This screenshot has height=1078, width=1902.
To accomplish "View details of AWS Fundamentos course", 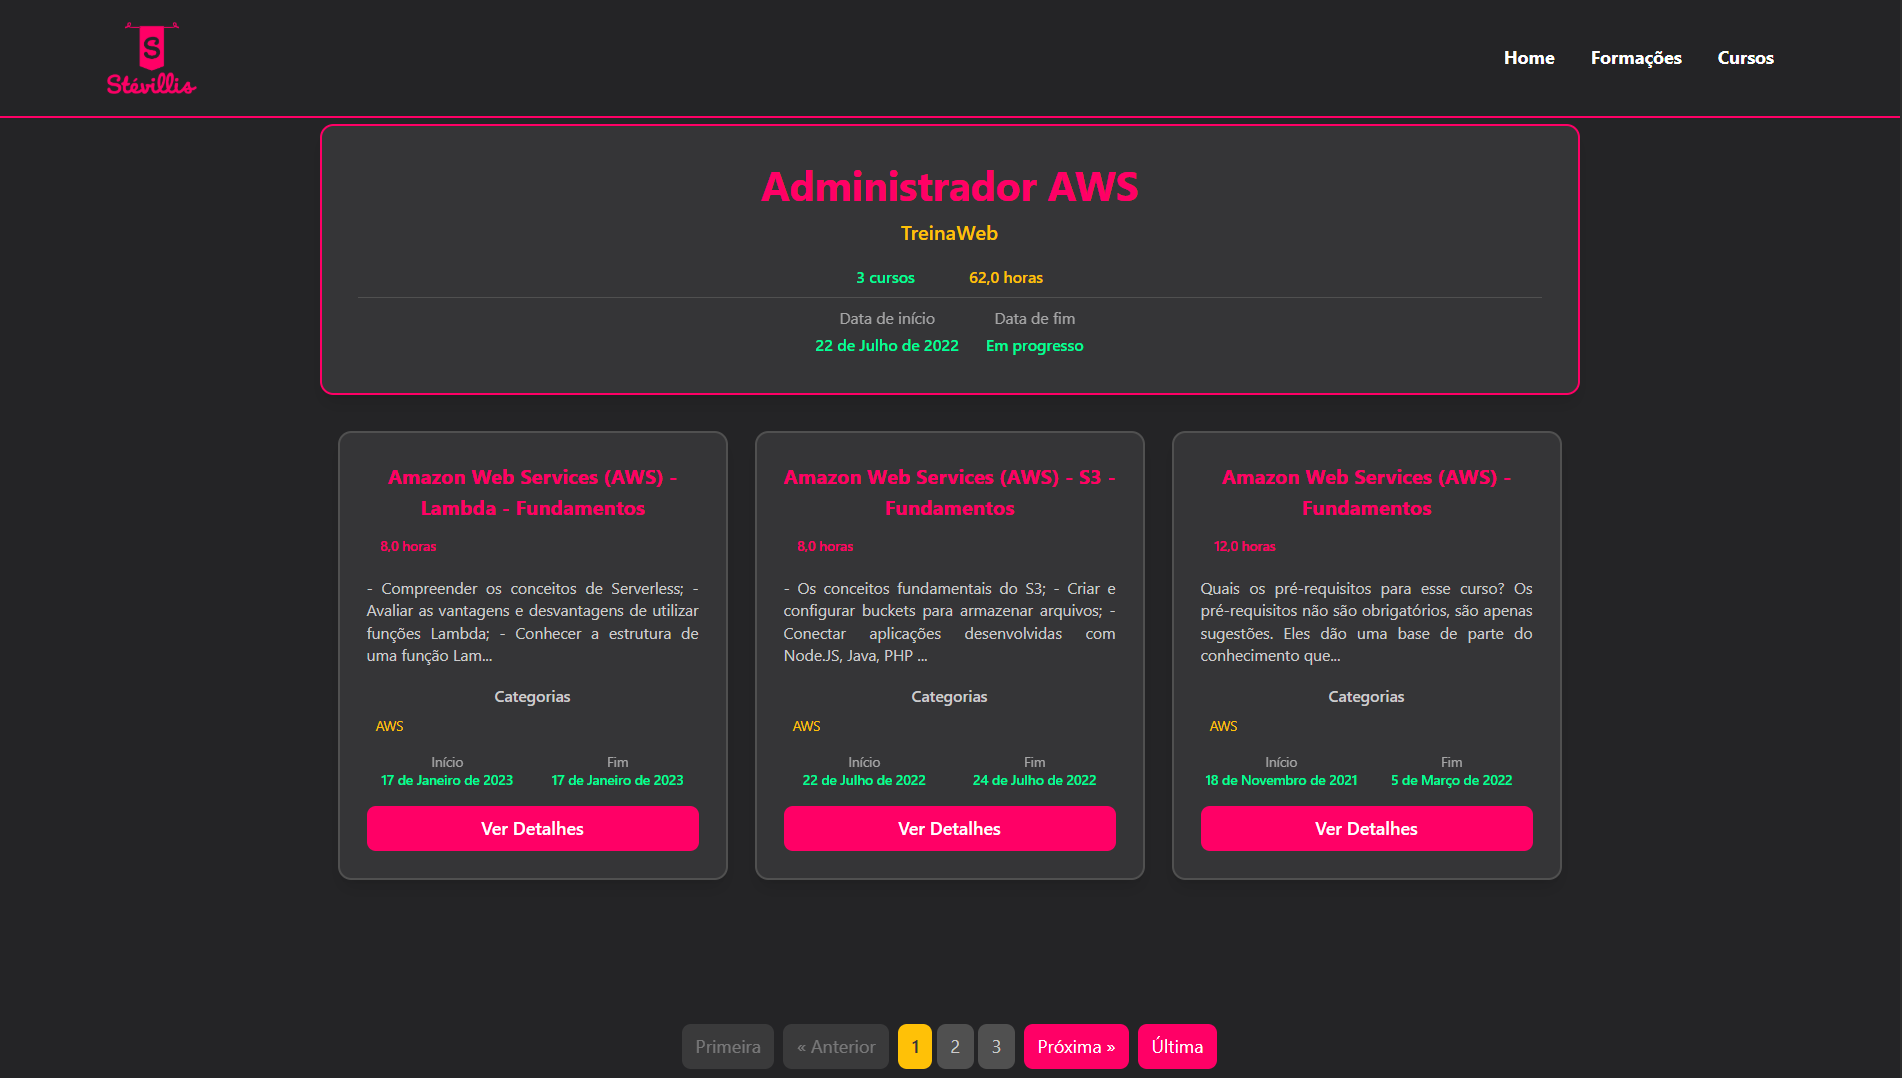I will (x=1366, y=828).
